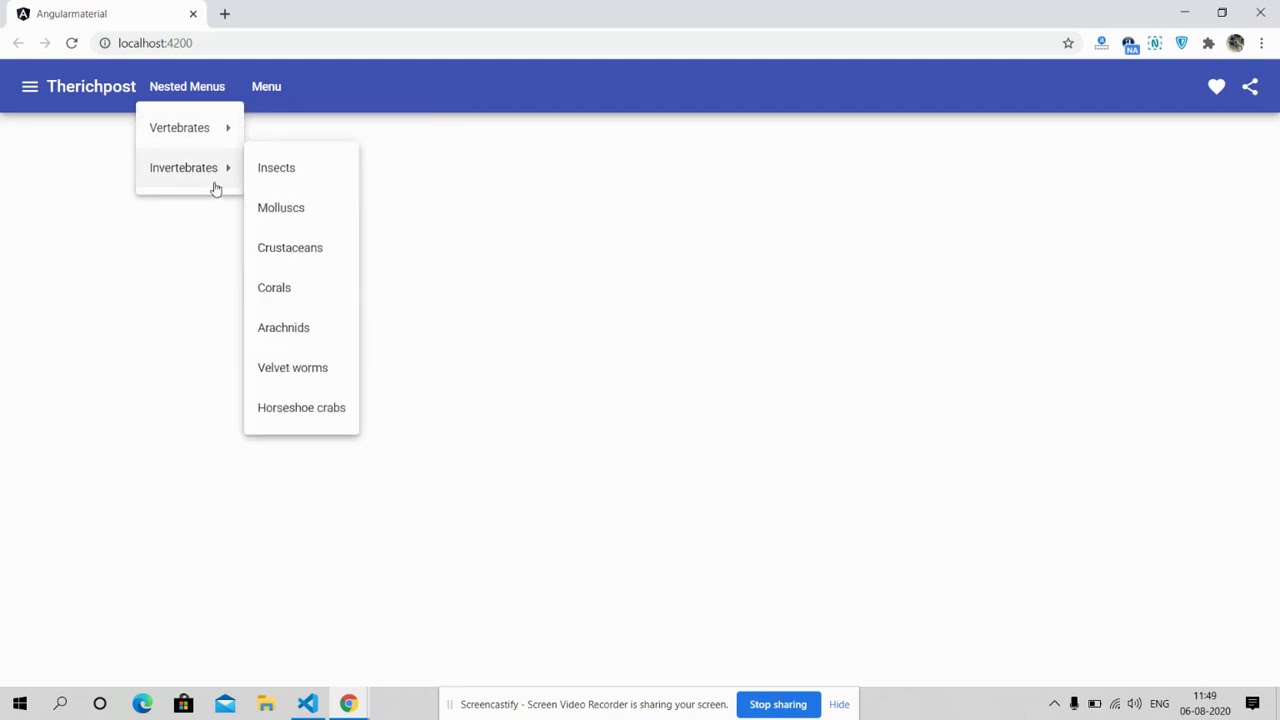Expand the Vertebrates submenu
The width and height of the screenshot is (1280, 720).
tap(190, 128)
